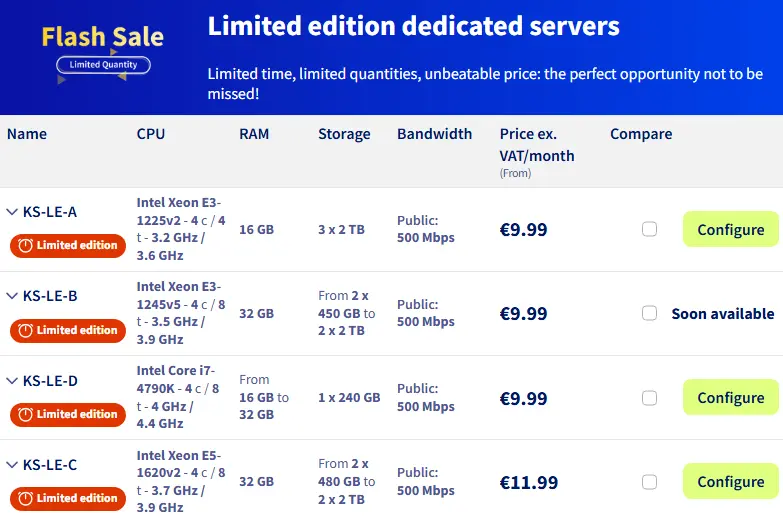783x519 pixels.
Task: Select the KS-LE-A server name
Action: pyautogui.click(x=50, y=212)
